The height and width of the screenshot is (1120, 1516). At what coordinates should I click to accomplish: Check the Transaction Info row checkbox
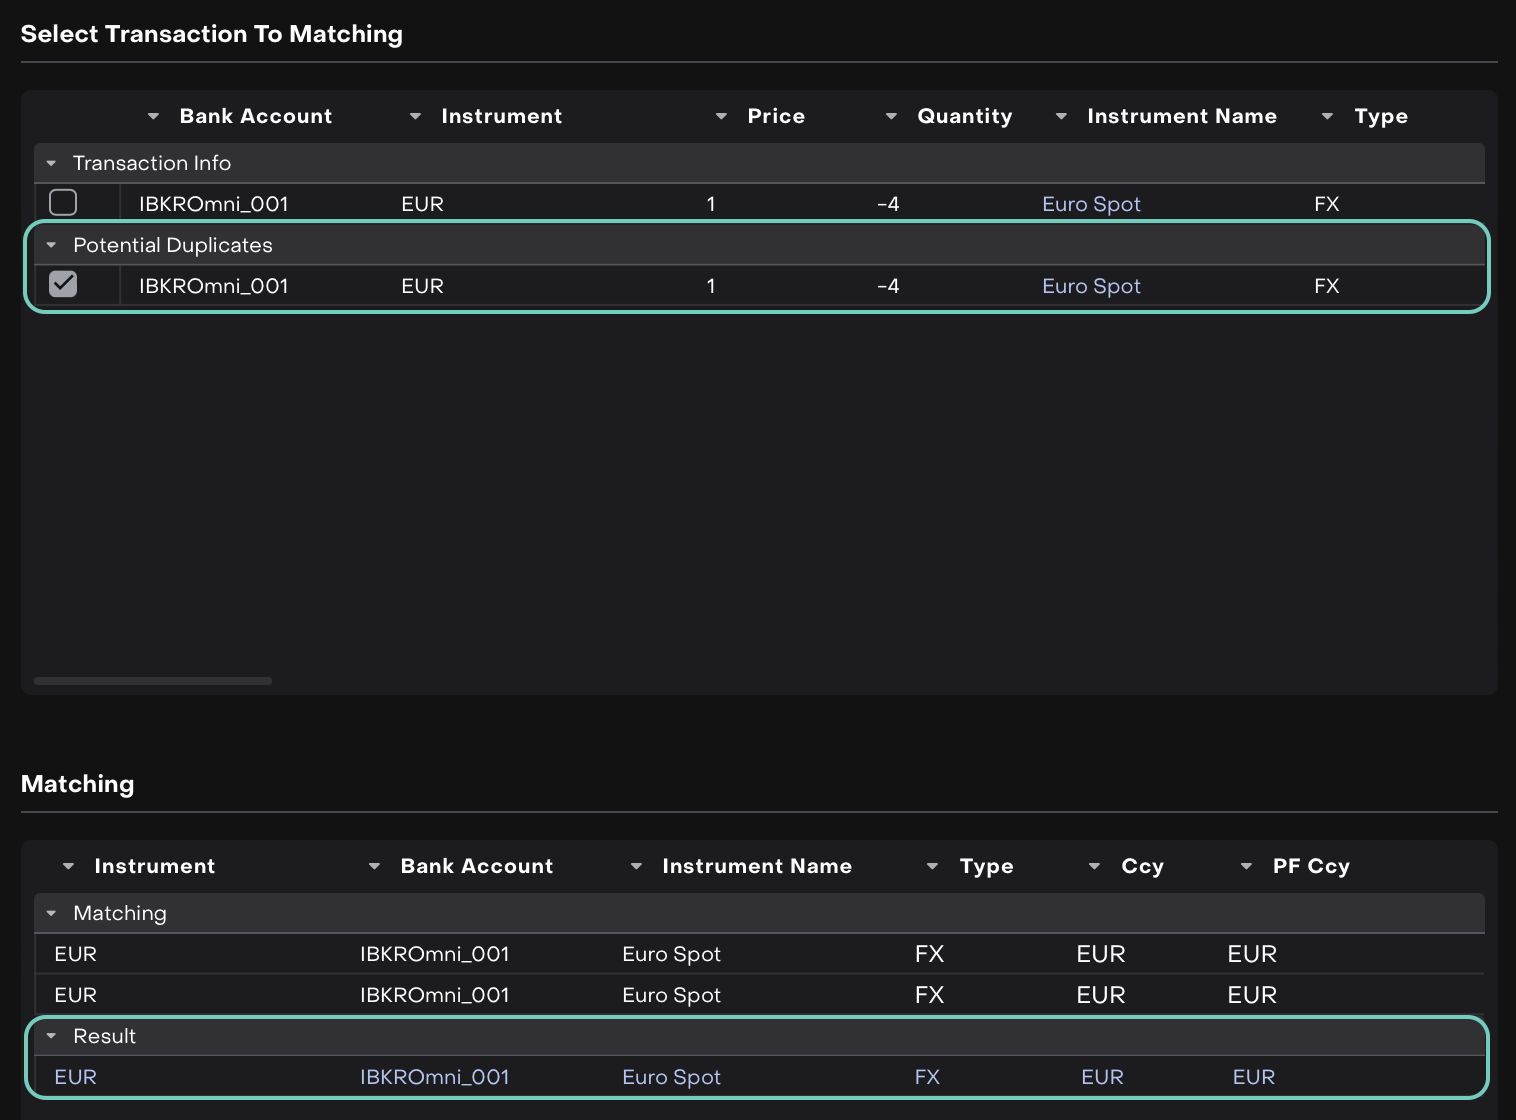coord(63,203)
